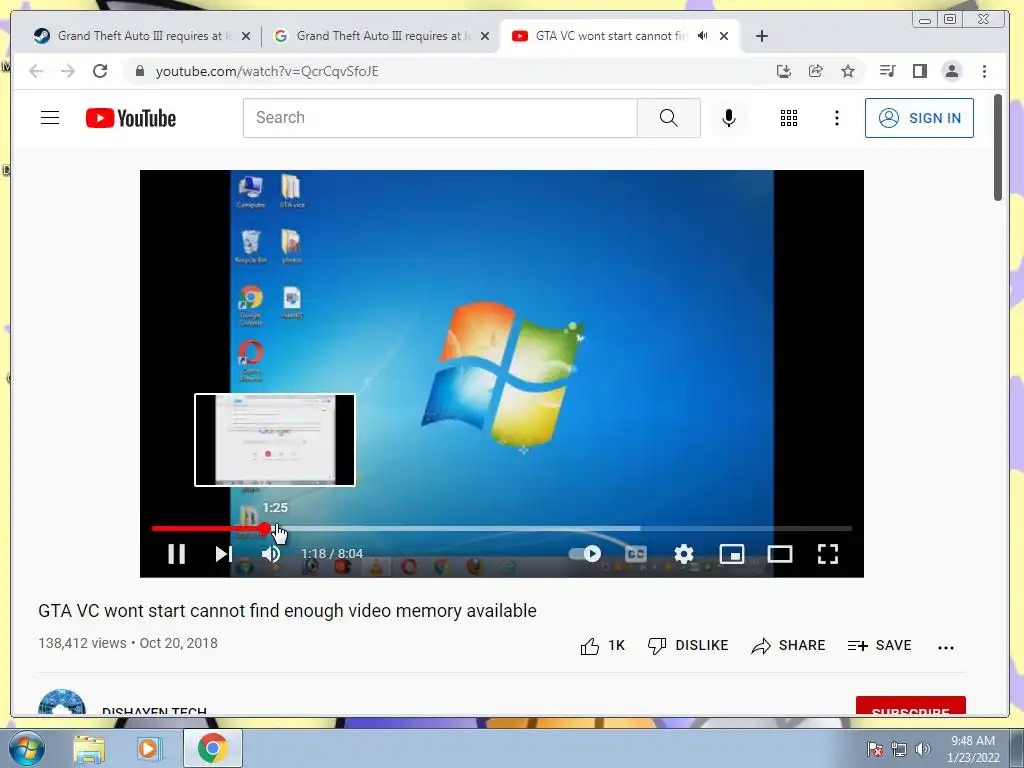The image size is (1024, 768).
Task: Click the page vertical scrollbar
Action: 998,148
